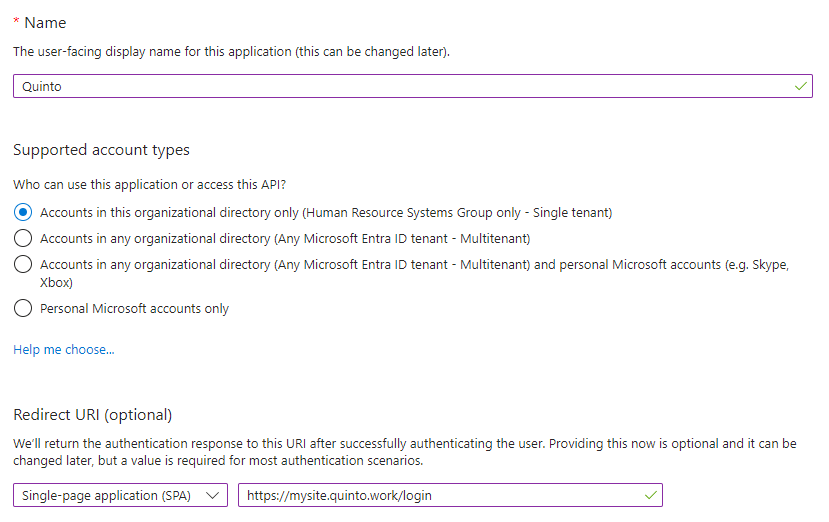Image resolution: width=829 pixels, height=522 pixels.
Task: Click the Redirect URI (optional) heading
Action: click(93, 414)
